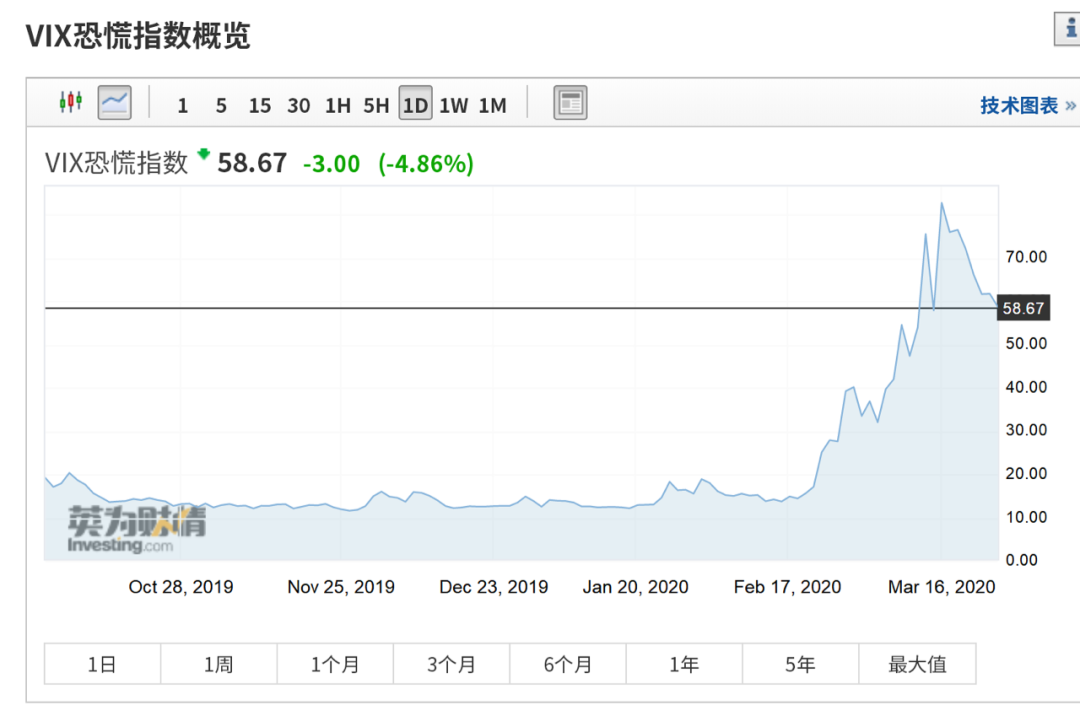Image resolution: width=1080 pixels, height=716 pixels.
Task: Select the 5年 range button
Action: point(800,664)
